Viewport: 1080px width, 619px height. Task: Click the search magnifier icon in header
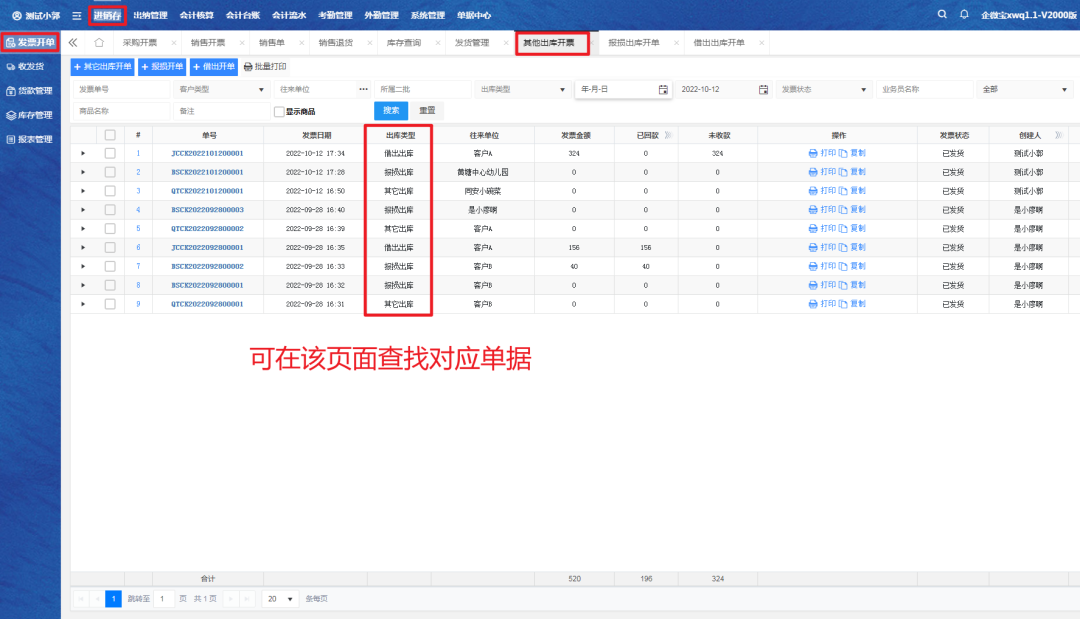coord(942,15)
